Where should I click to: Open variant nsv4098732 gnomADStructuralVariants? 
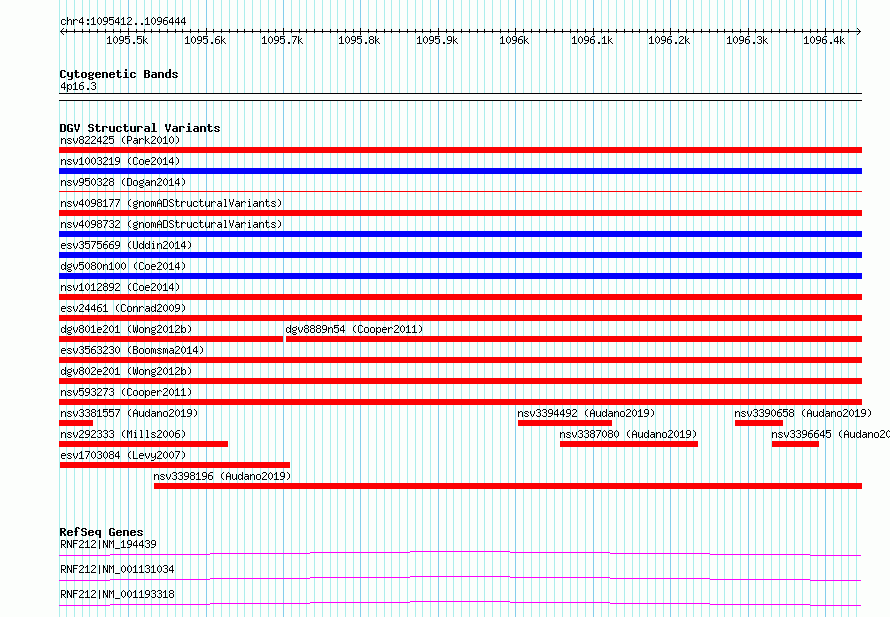click(x=171, y=224)
